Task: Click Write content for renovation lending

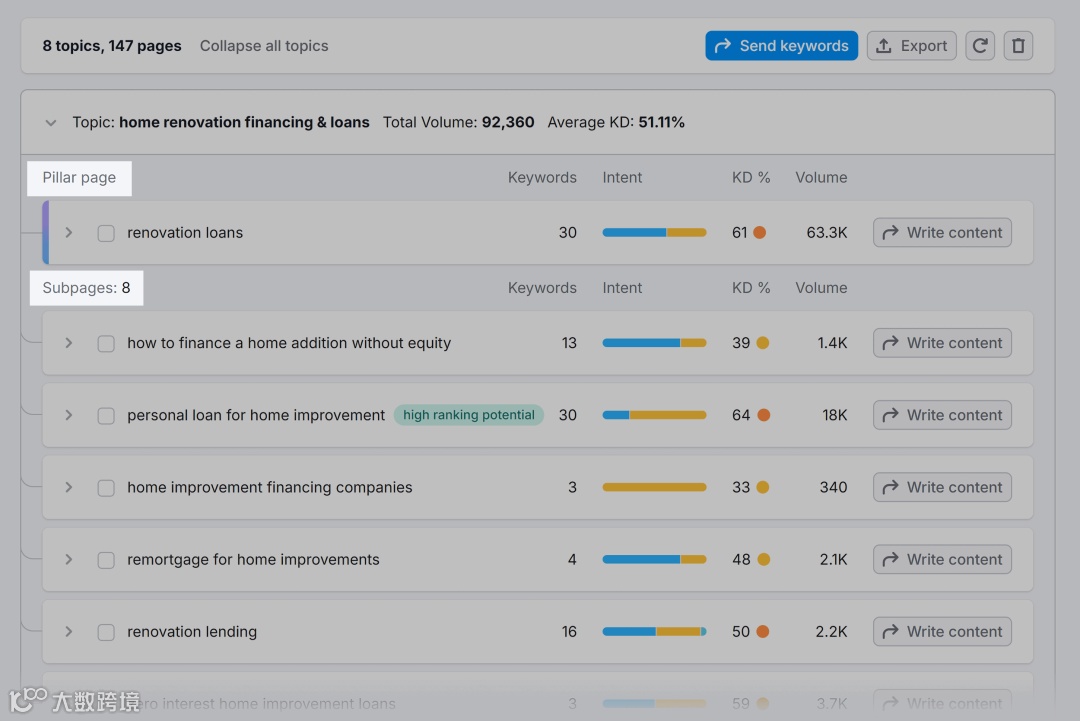Action: [x=942, y=632]
